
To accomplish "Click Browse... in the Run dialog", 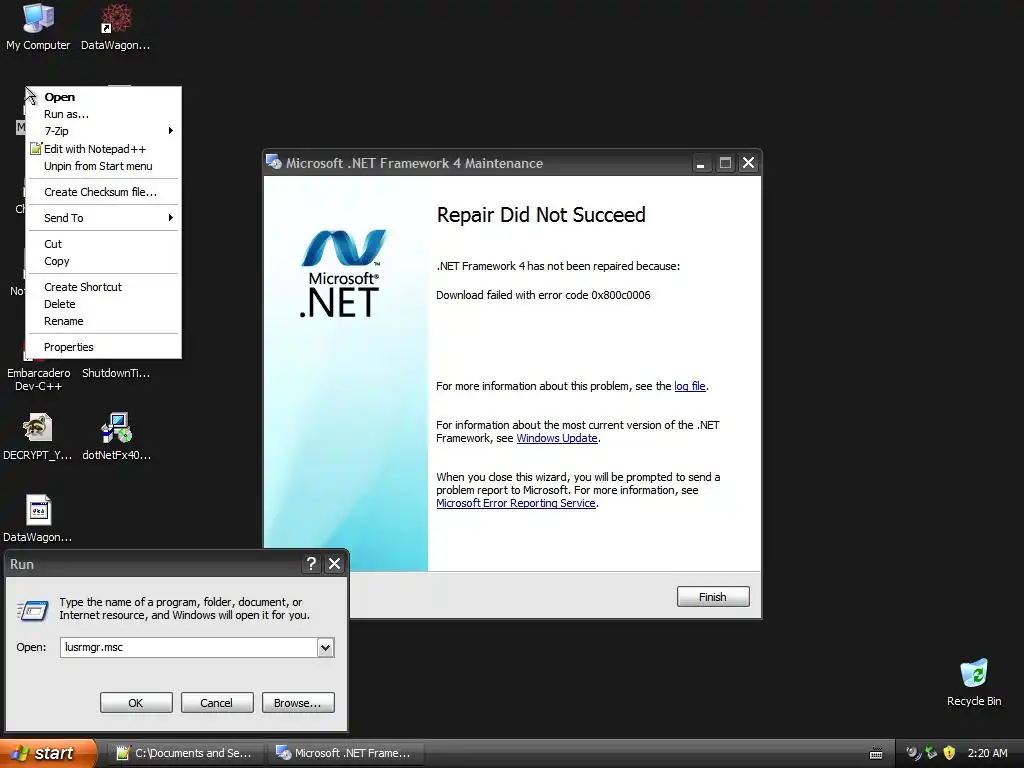I will (x=298, y=703).
